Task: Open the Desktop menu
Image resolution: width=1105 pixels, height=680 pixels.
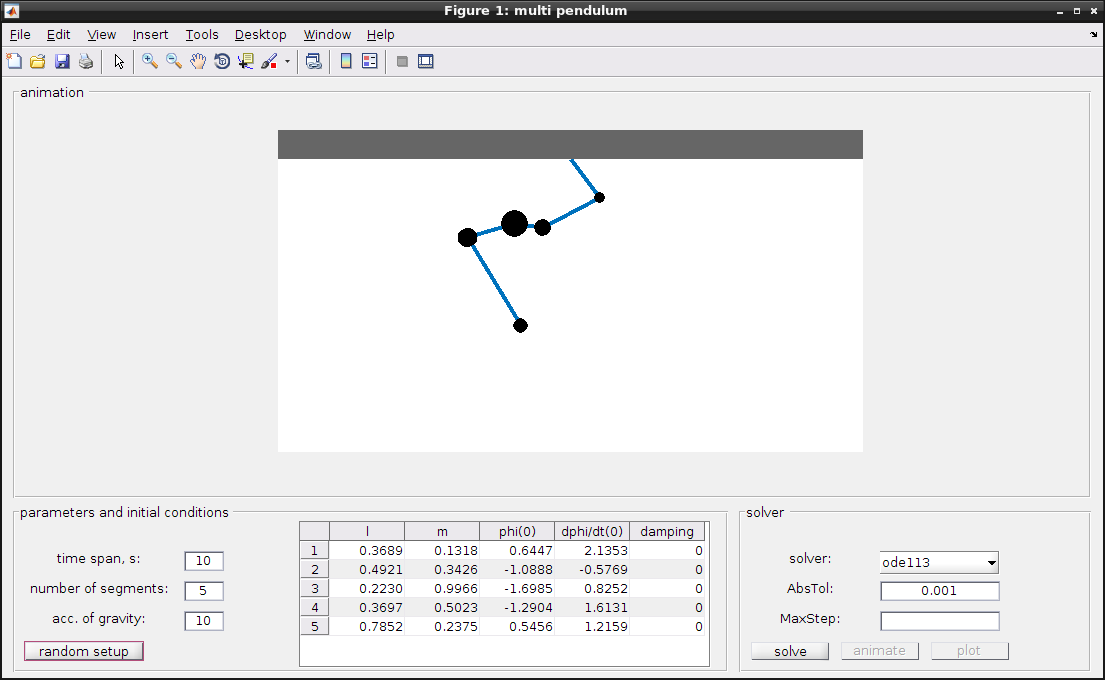Action: click(260, 35)
